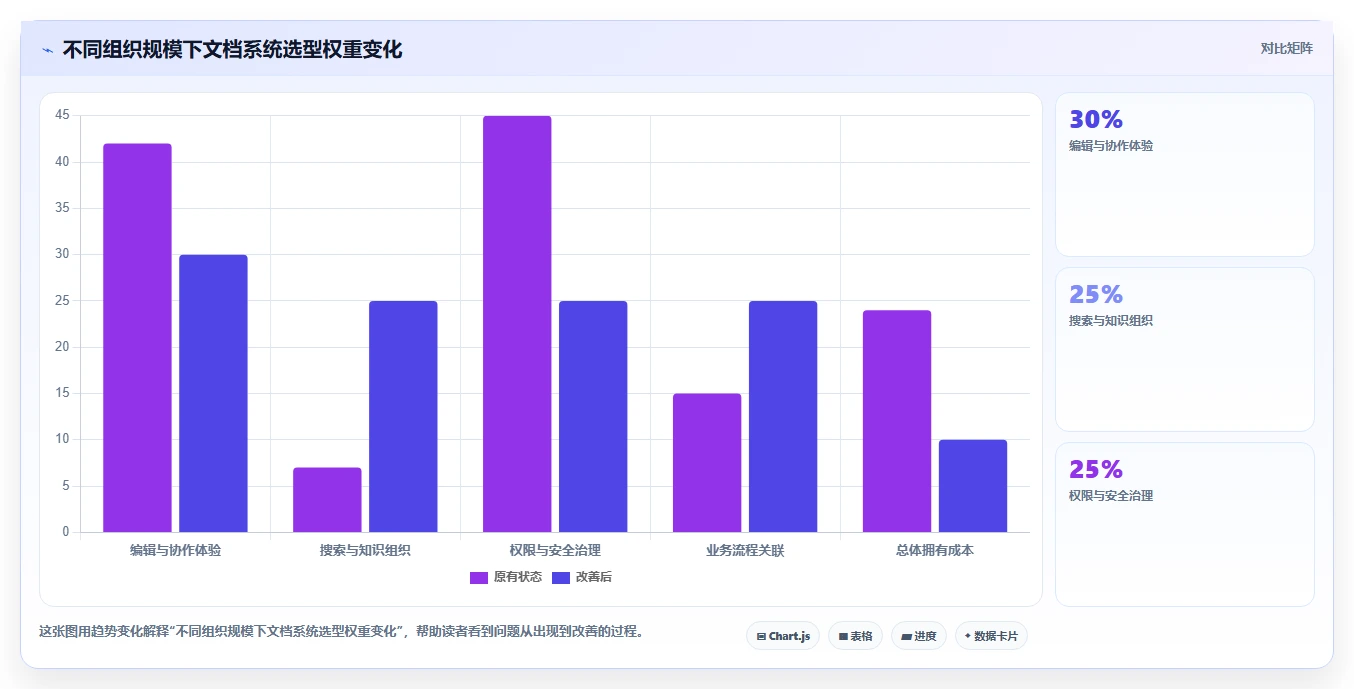
Task: Open the 25% 权限与安全治理 card
Action: tap(1185, 524)
